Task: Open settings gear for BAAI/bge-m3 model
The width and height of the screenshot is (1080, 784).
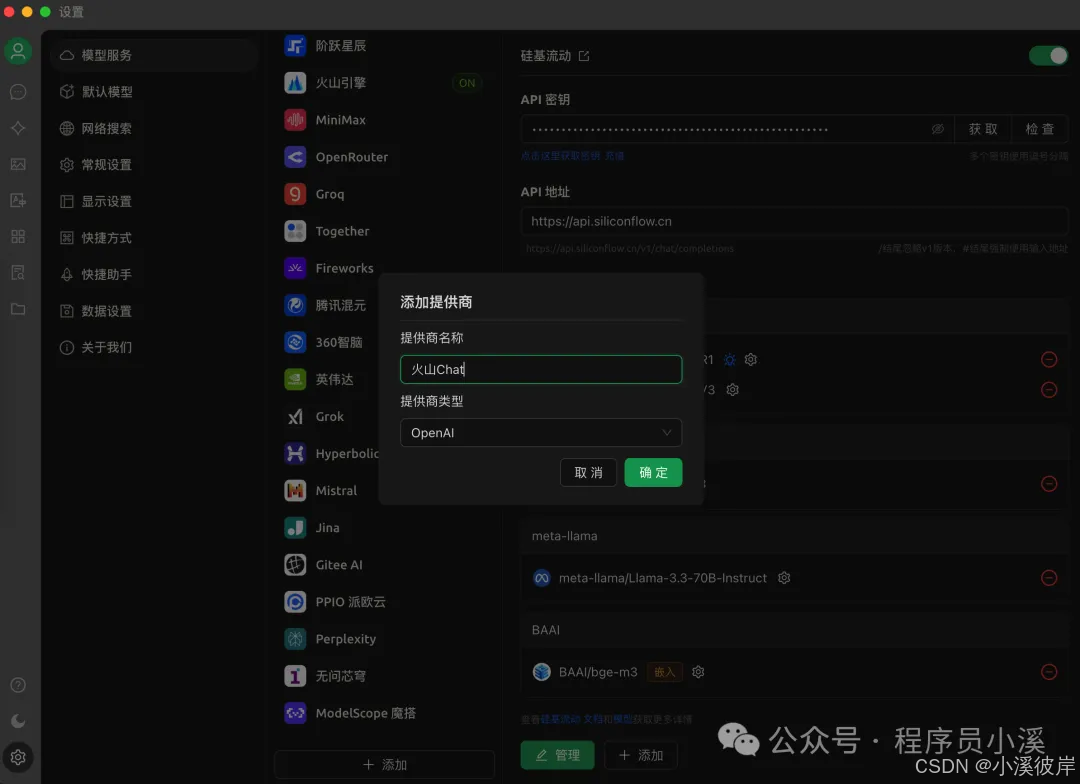Action: point(698,672)
